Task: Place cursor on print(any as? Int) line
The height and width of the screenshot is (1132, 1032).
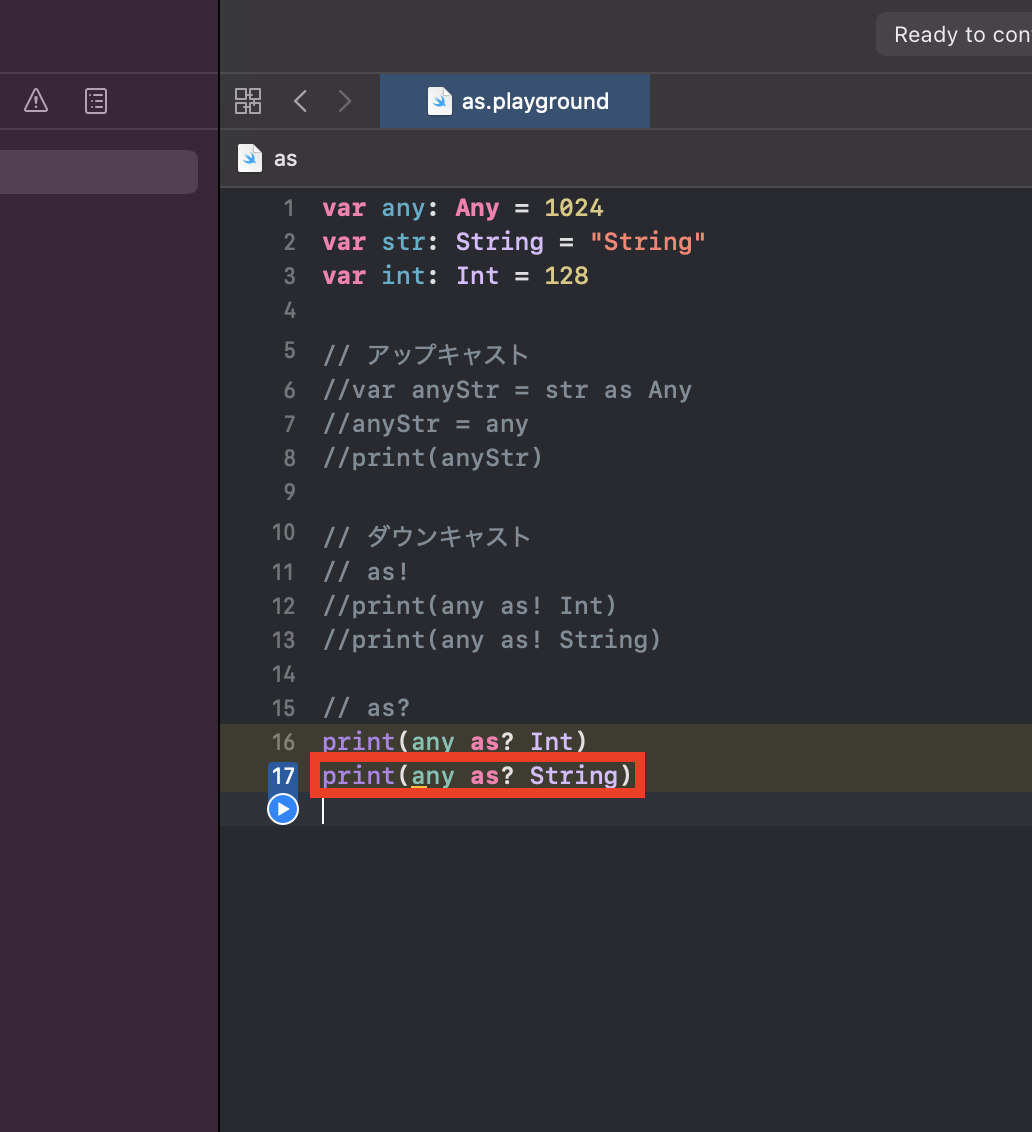Action: coord(454,741)
